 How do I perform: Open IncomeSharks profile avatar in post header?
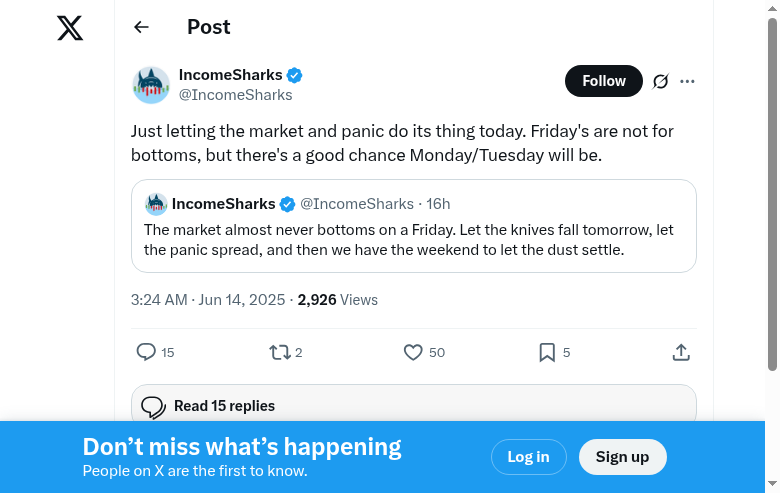(151, 85)
